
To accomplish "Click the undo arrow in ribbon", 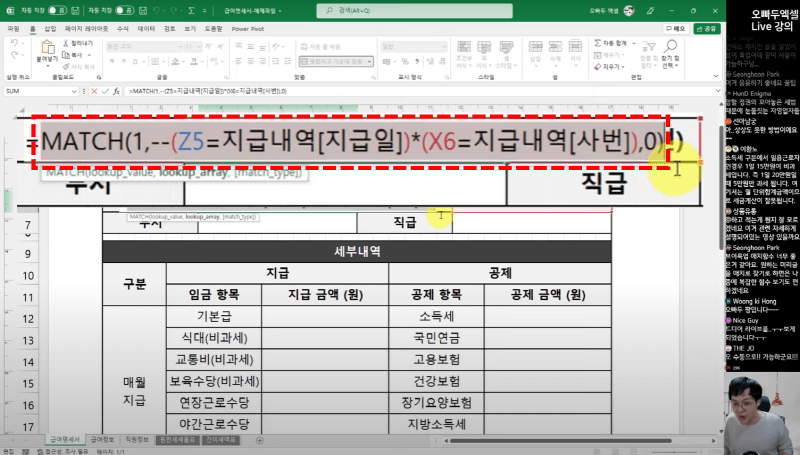I will pyautogui.click(x=14, y=43).
